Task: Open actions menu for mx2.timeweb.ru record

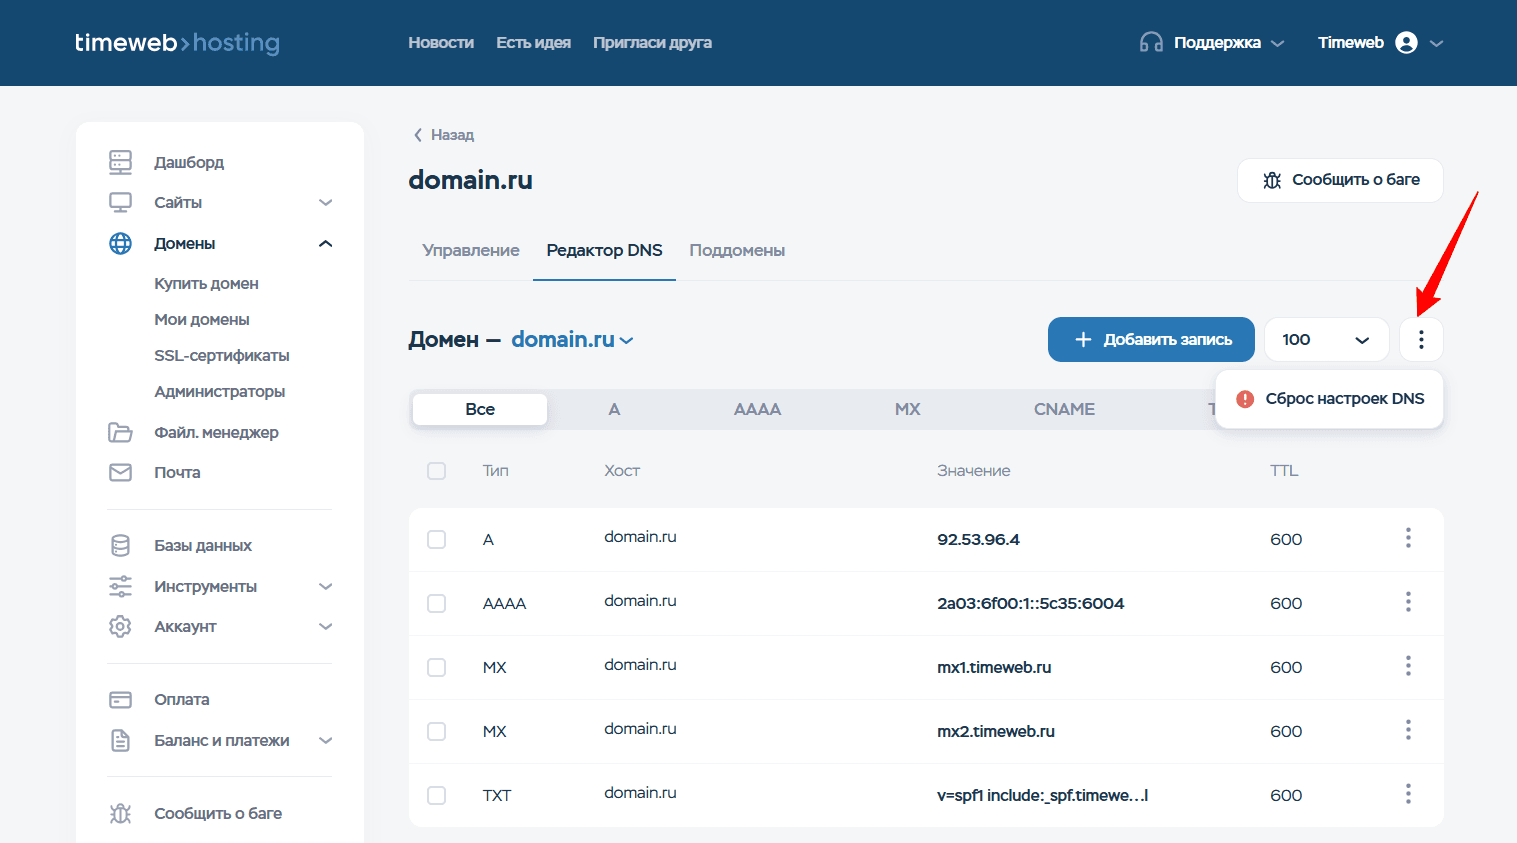Action: click(1408, 730)
